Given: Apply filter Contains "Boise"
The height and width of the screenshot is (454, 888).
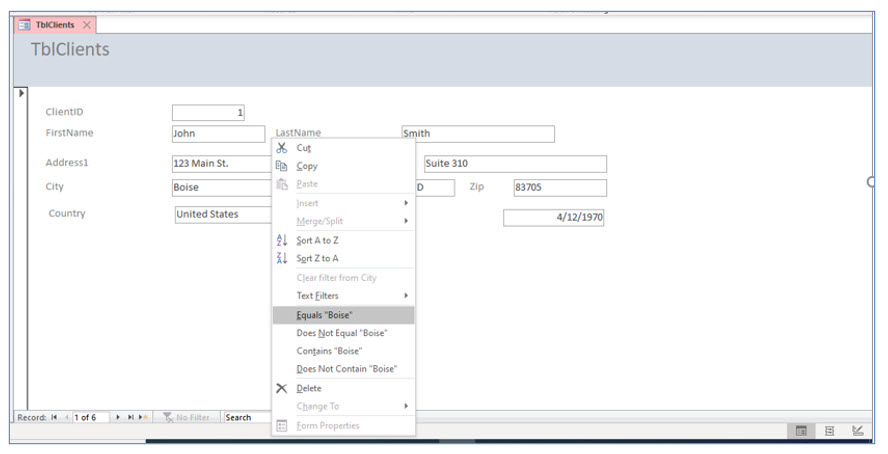Looking at the screenshot, I should point(344,351).
